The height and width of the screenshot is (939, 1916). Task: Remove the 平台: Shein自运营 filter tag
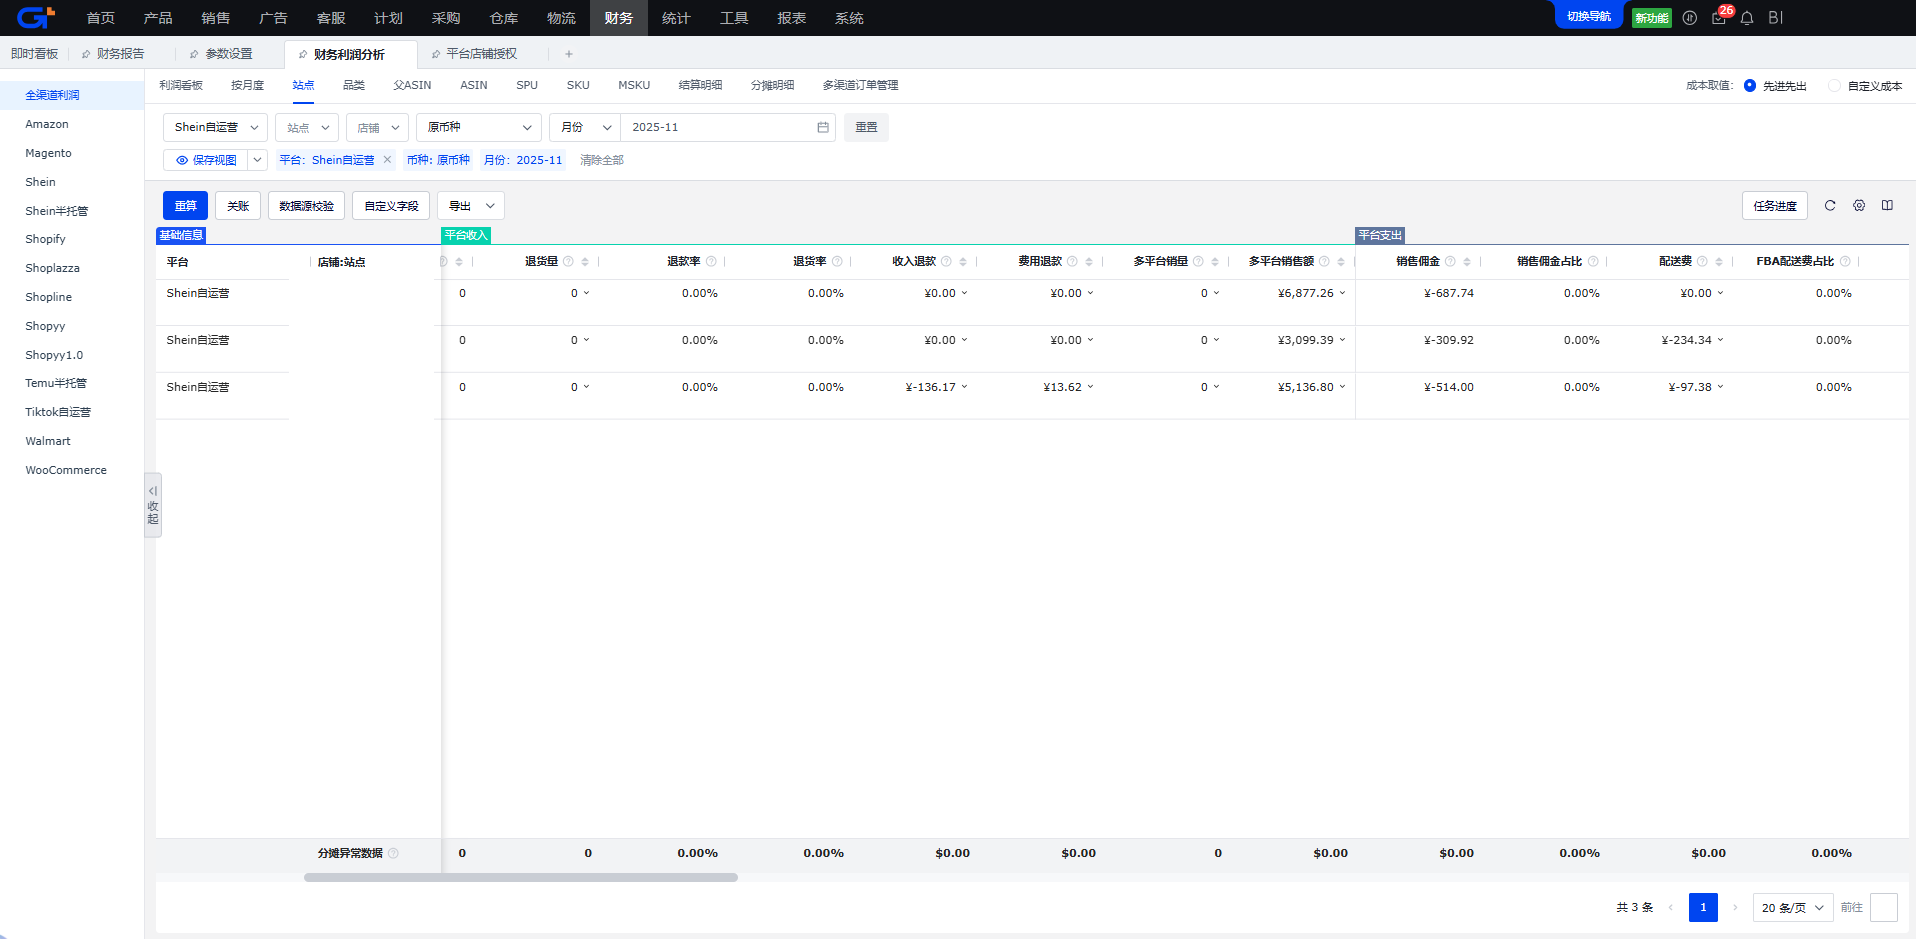(387, 160)
